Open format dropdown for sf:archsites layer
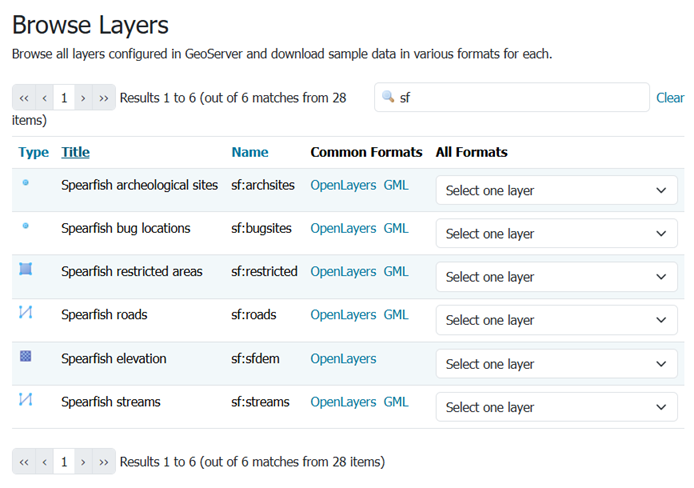 [556, 191]
